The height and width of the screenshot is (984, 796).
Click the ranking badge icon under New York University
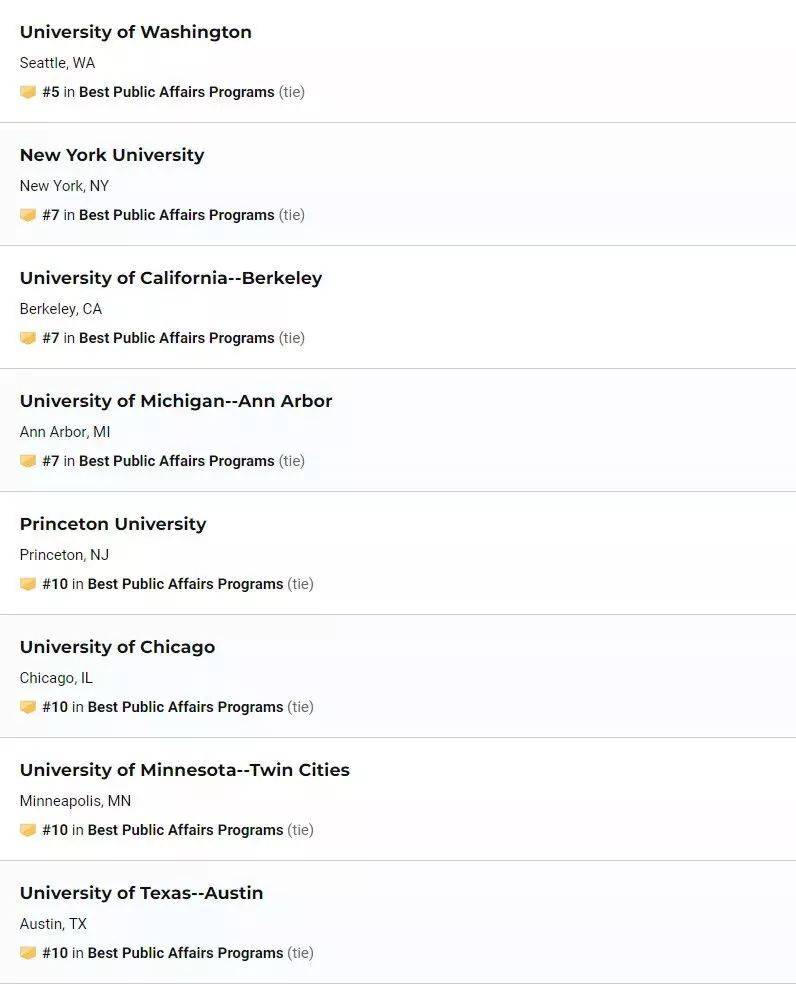(x=28, y=215)
